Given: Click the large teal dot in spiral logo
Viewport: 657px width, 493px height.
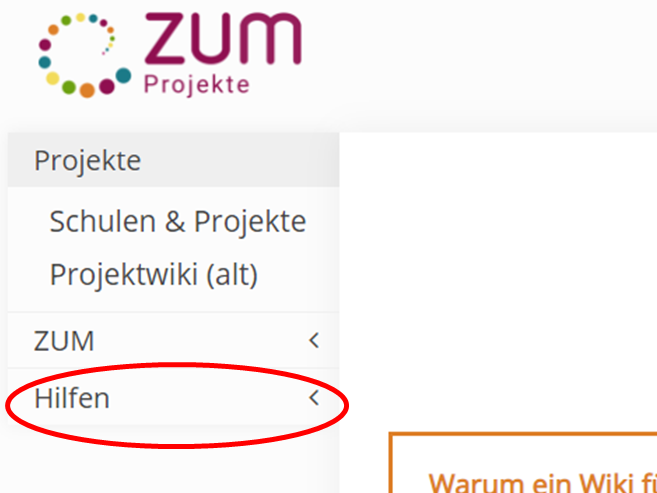Looking at the screenshot, I should pyautogui.click(x=123, y=76).
